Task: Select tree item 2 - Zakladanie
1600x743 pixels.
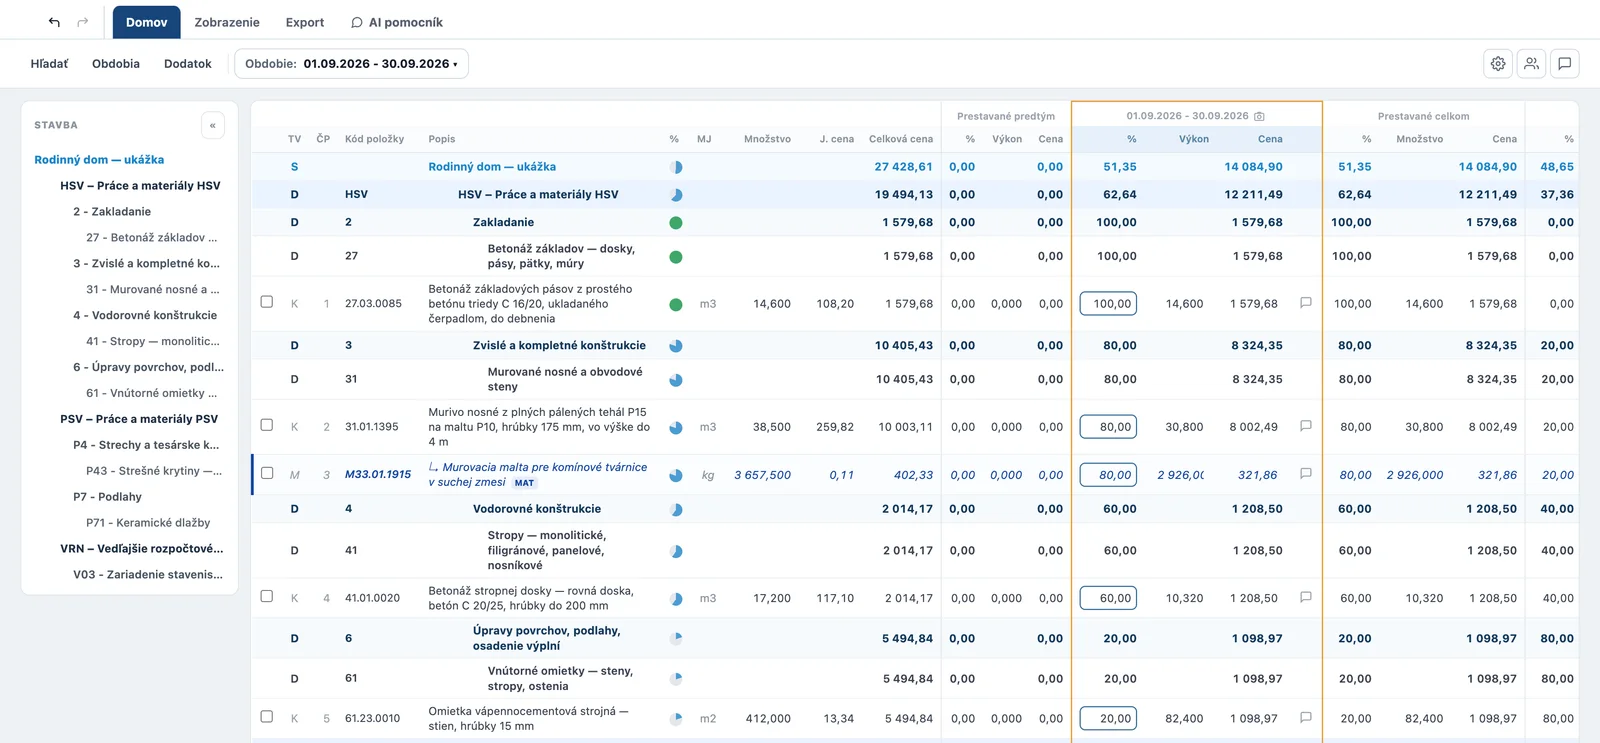Action: [x=112, y=212]
